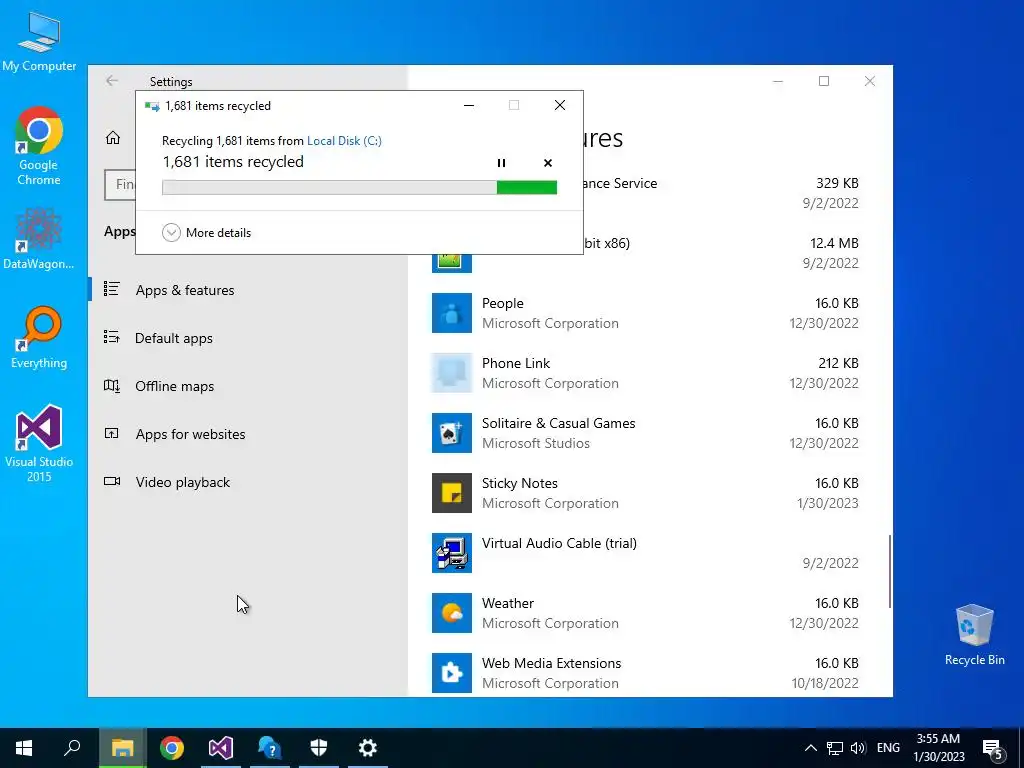Open Google Chrome desktop shortcut
The image size is (1024, 768).
coord(39,146)
